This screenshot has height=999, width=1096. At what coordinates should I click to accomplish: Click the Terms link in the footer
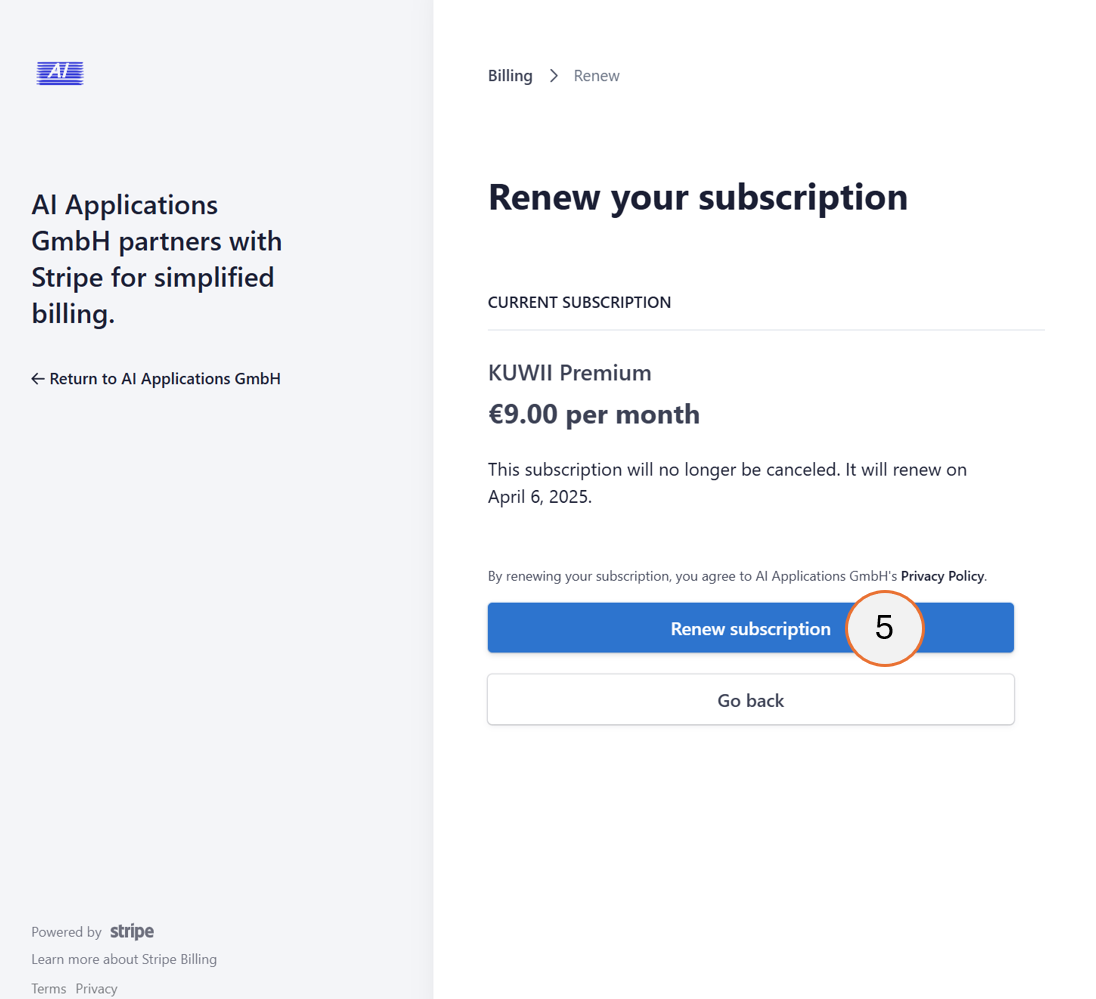pyautogui.click(x=48, y=988)
